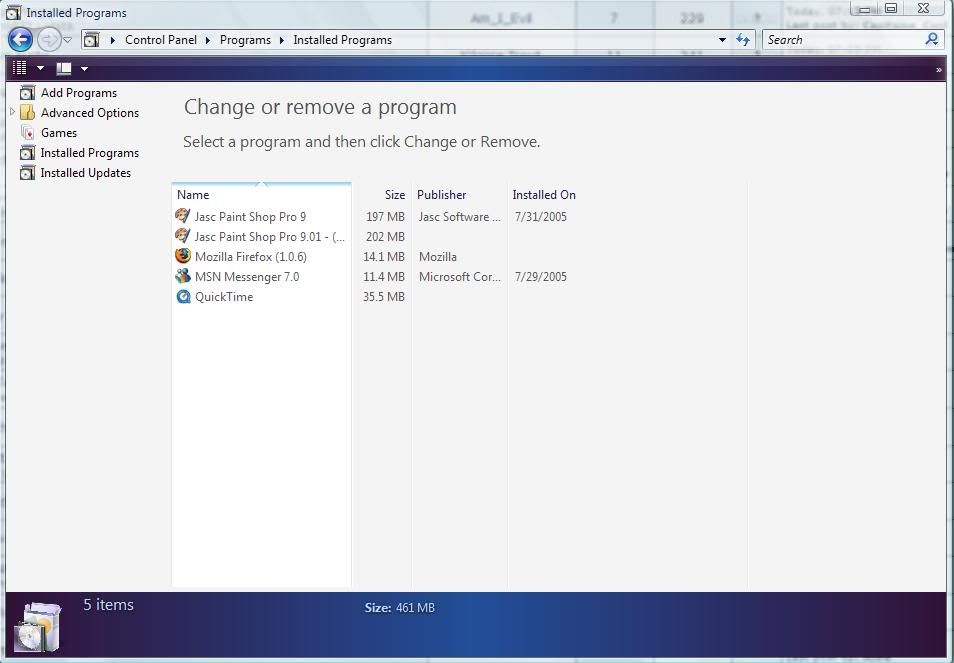
Task: Open Installed Updates in the sidebar
Action: point(86,173)
